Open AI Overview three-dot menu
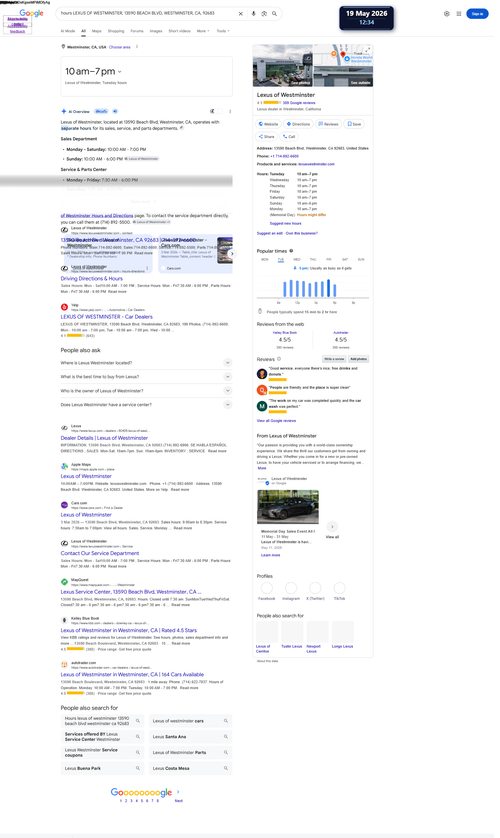500x838 pixels. pos(230,112)
